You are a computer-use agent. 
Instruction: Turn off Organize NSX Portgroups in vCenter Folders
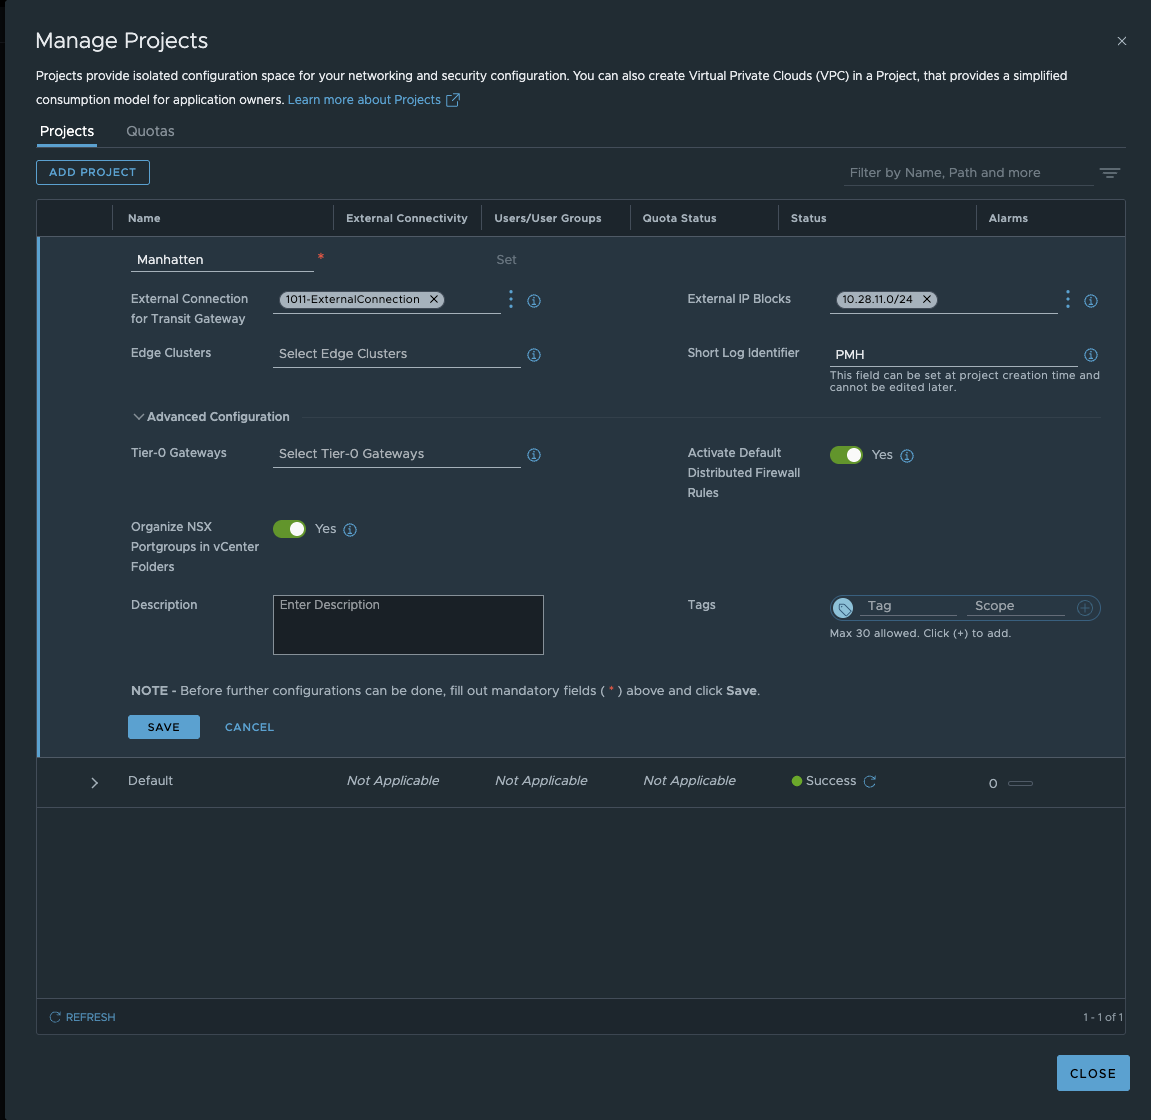click(x=289, y=528)
